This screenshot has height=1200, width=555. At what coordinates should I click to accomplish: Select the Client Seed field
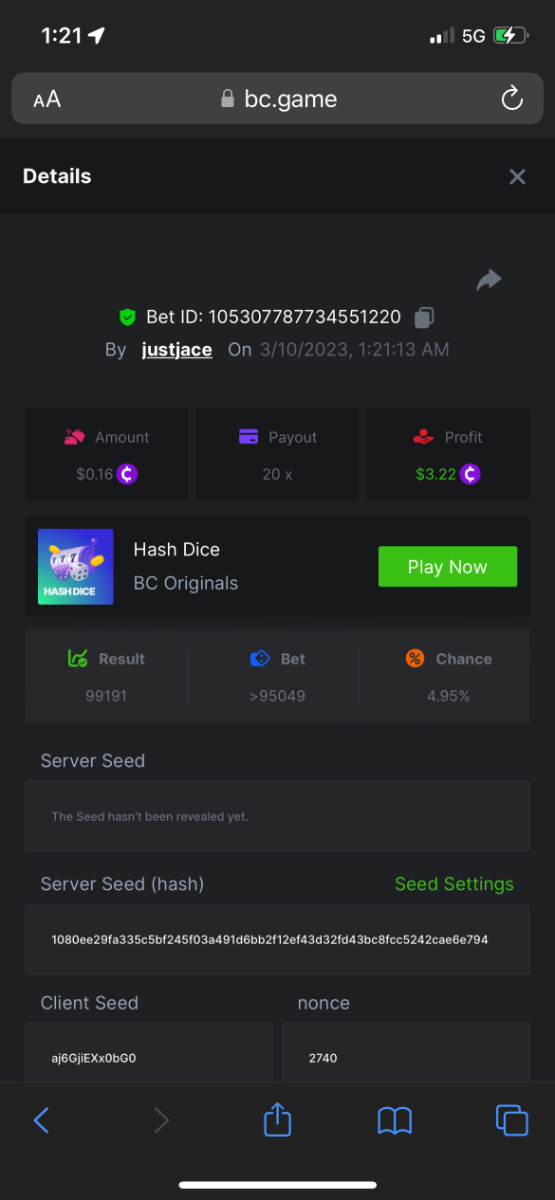149,1051
